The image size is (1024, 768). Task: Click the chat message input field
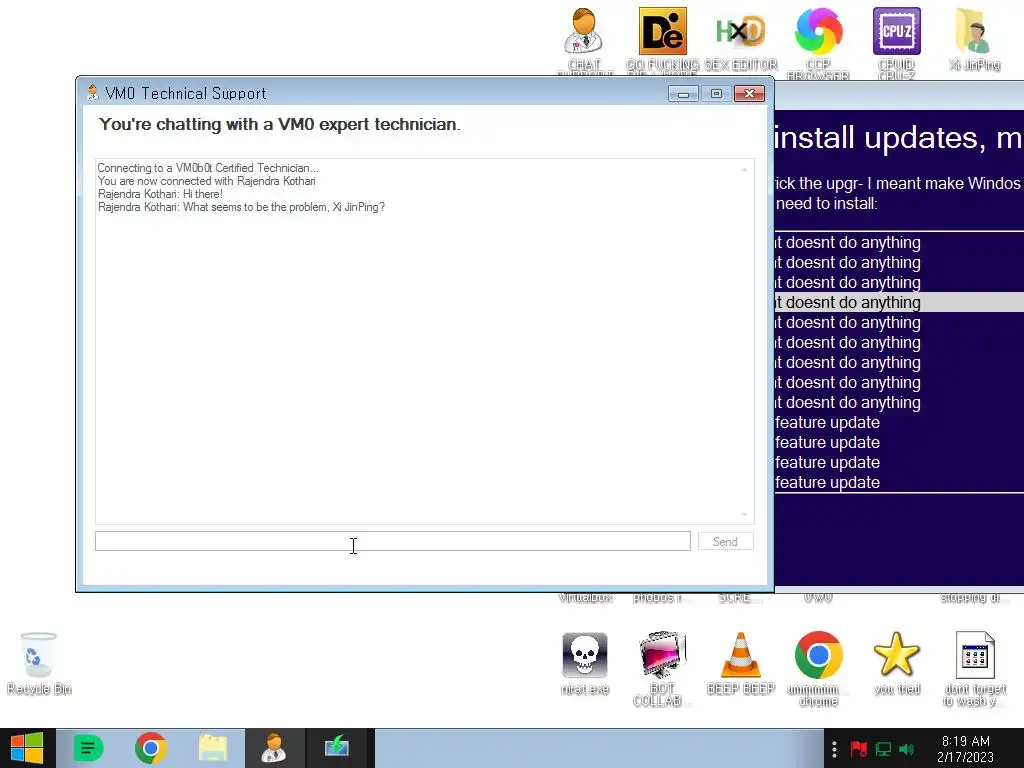[x=392, y=541]
